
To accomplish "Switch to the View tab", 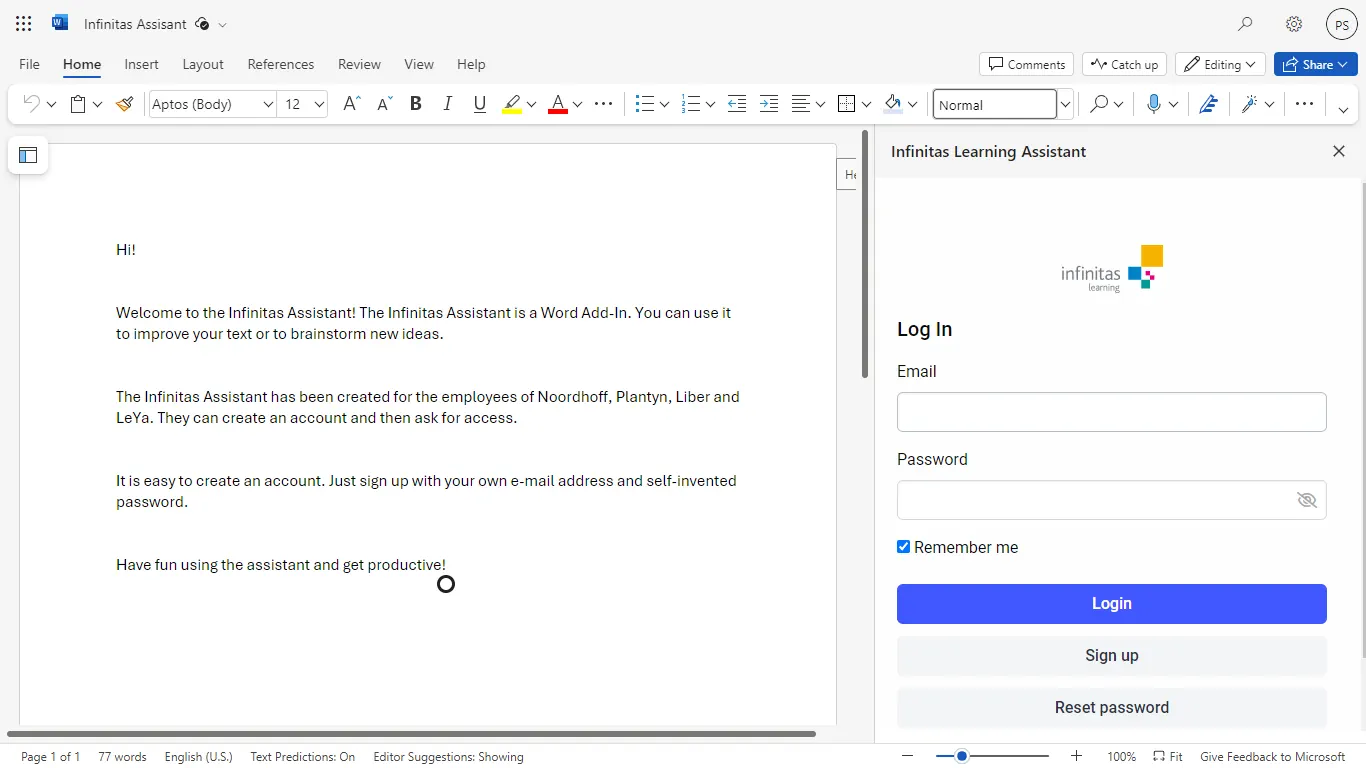I will (x=419, y=64).
